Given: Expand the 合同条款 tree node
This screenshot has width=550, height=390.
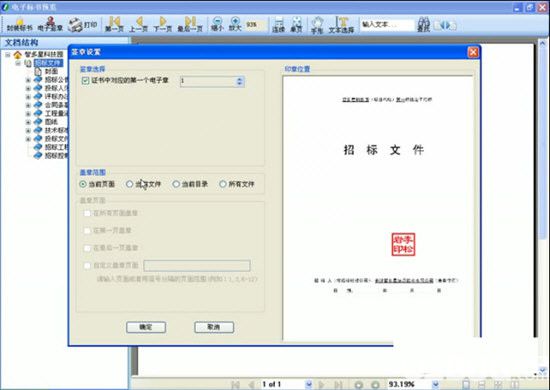Looking at the screenshot, I should 28,105.
